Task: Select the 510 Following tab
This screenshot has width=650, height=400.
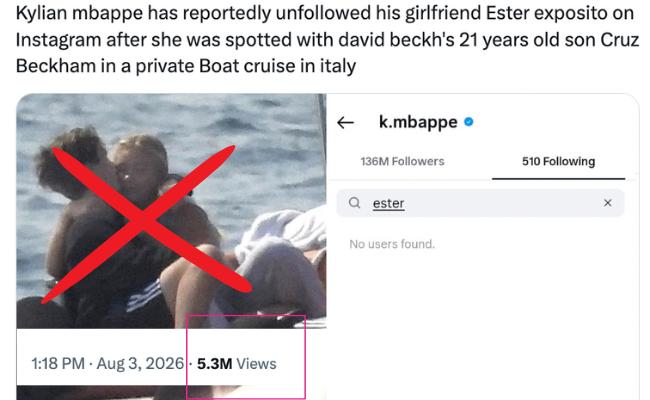Action: (x=558, y=161)
